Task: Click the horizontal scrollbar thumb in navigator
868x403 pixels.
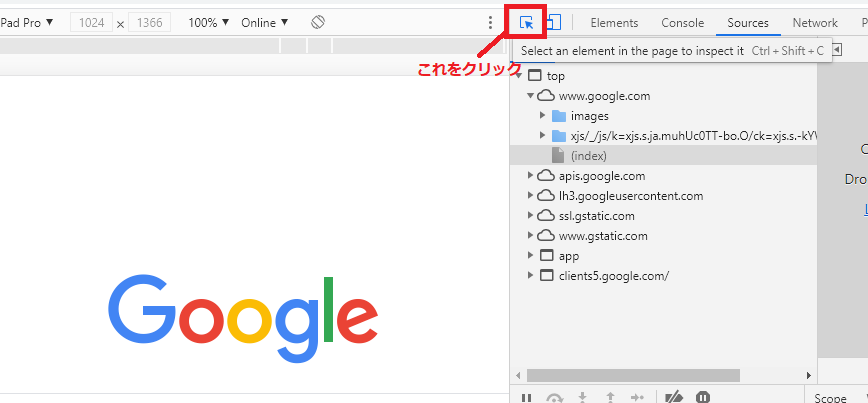Action: coord(633,375)
